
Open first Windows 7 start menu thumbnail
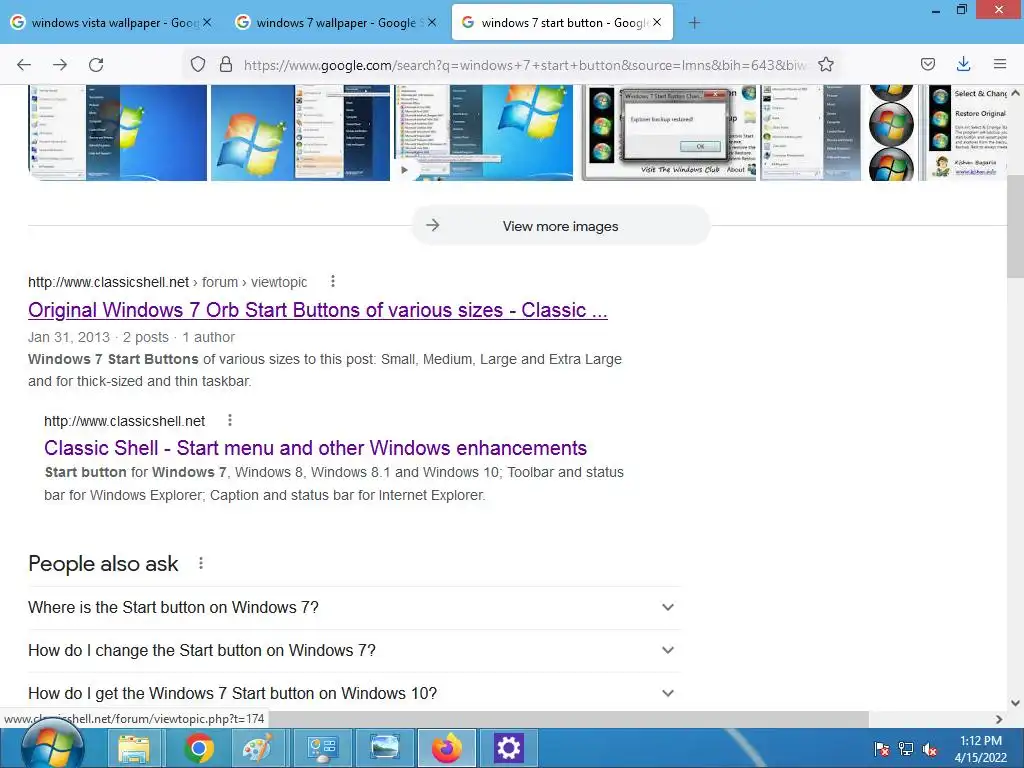click(118, 133)
